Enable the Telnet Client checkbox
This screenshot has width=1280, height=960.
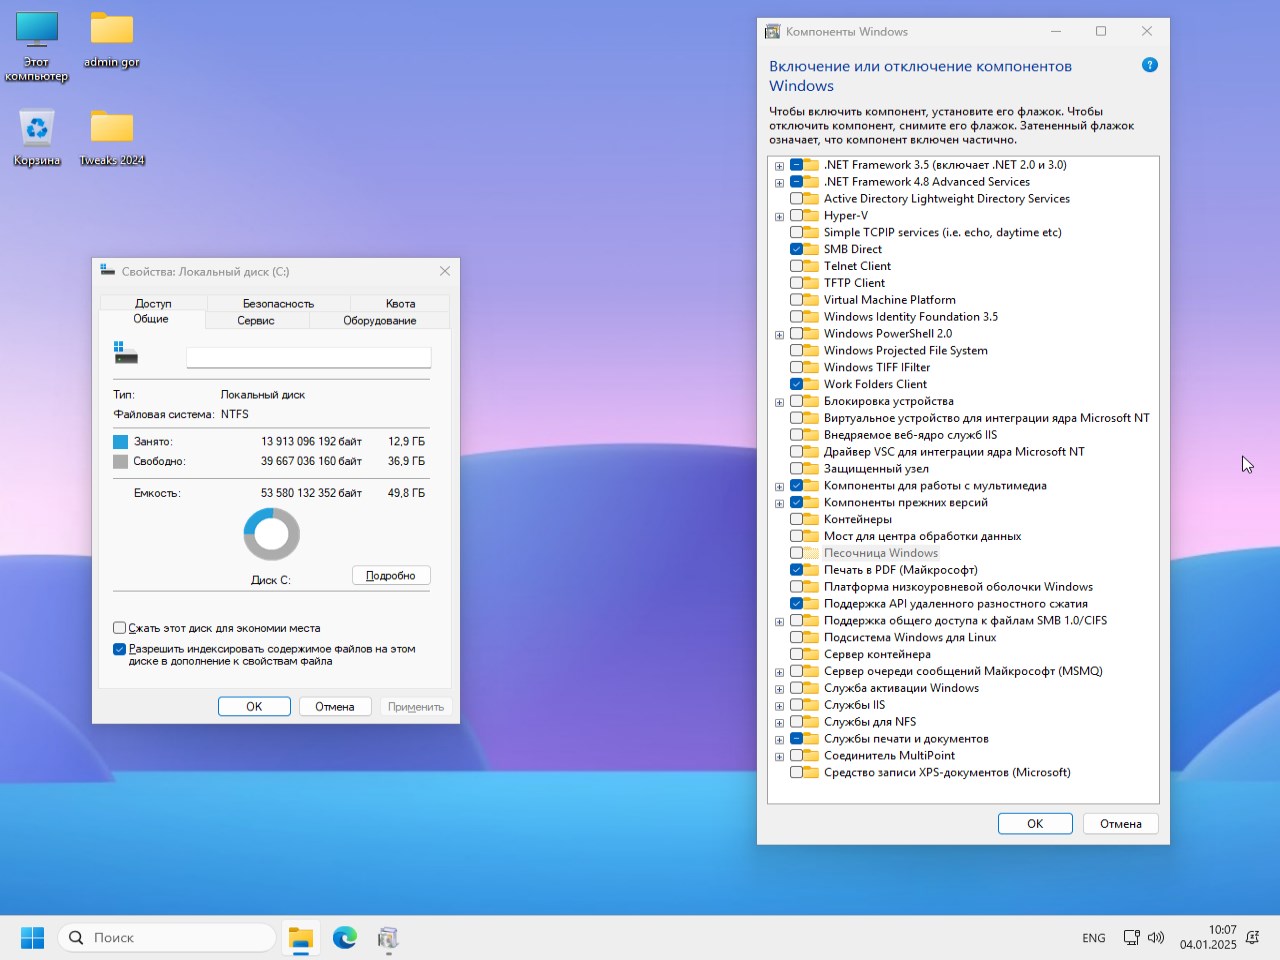pos(797,266)
